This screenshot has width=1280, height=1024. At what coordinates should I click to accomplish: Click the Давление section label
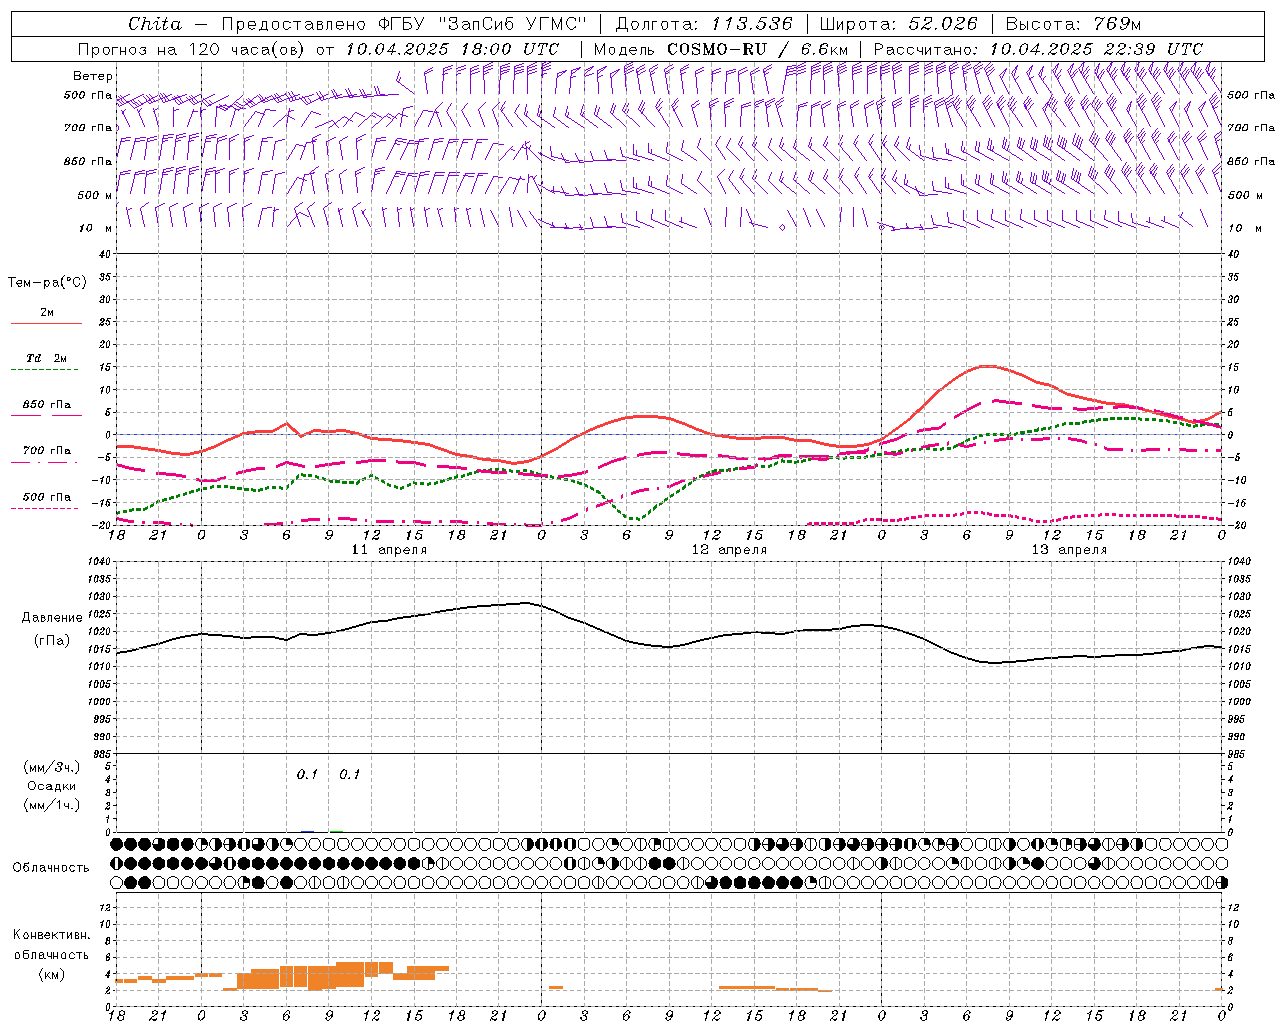(52, 618)
